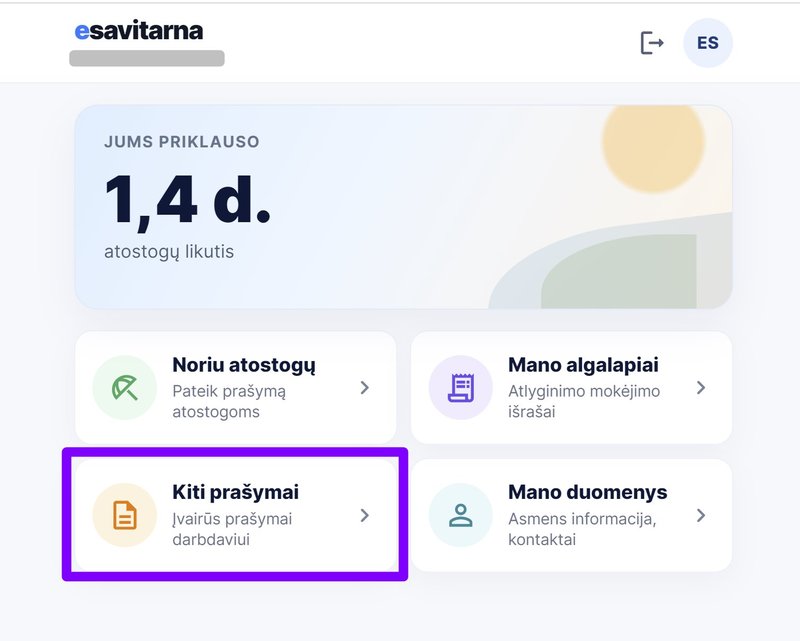
Task: Click Asmens informacija, kontaktai description
Action: click(582, 529)
